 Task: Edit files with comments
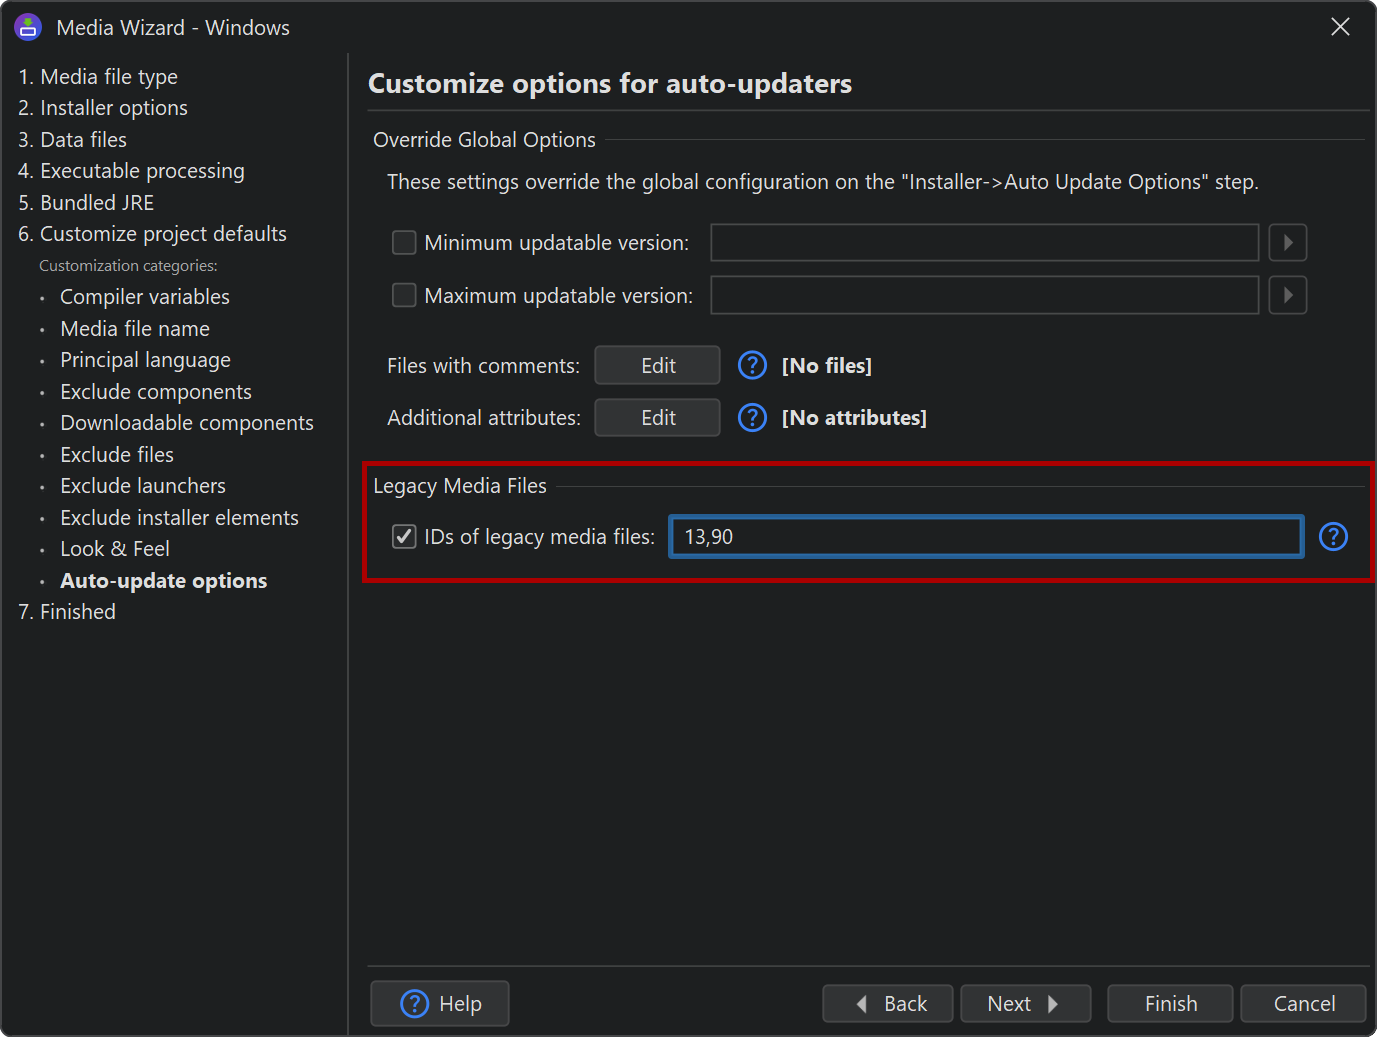657,366
